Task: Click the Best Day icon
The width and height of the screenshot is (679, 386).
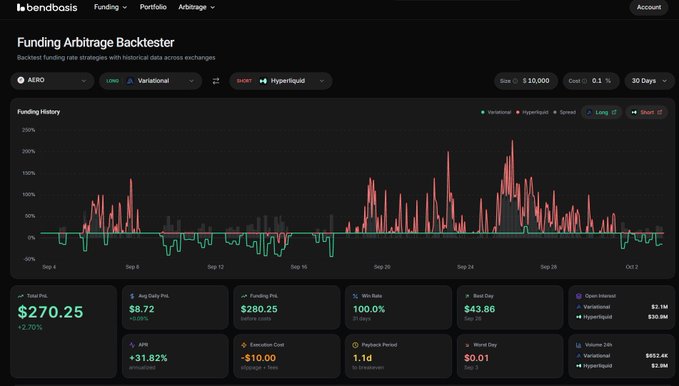Action: 467,296
